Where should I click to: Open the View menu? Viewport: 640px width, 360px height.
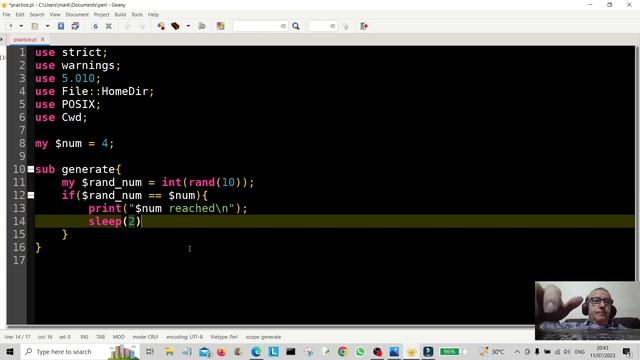[x=55, y=14]
